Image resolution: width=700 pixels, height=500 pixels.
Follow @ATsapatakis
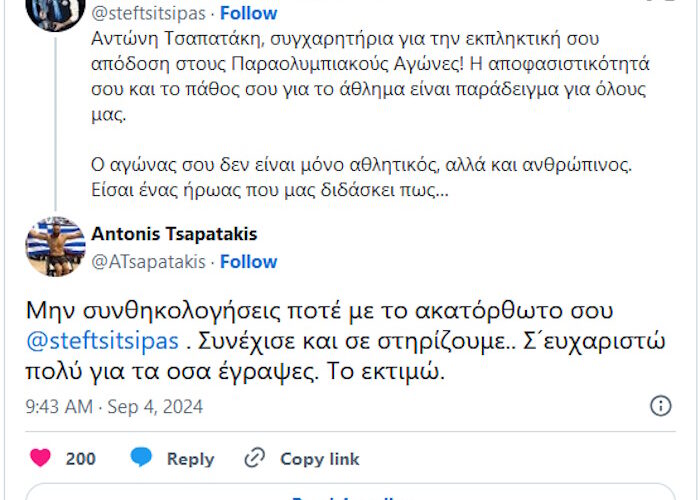(x=248, y=261)
